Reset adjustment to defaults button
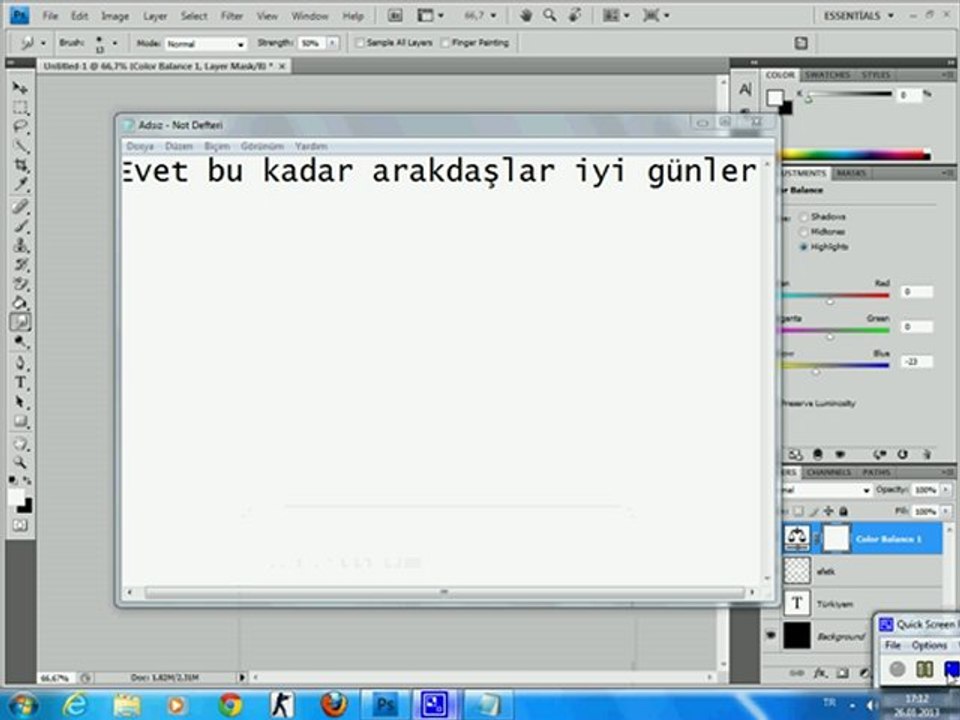Screen dimensions: 960x720 [x=902, y=454]
